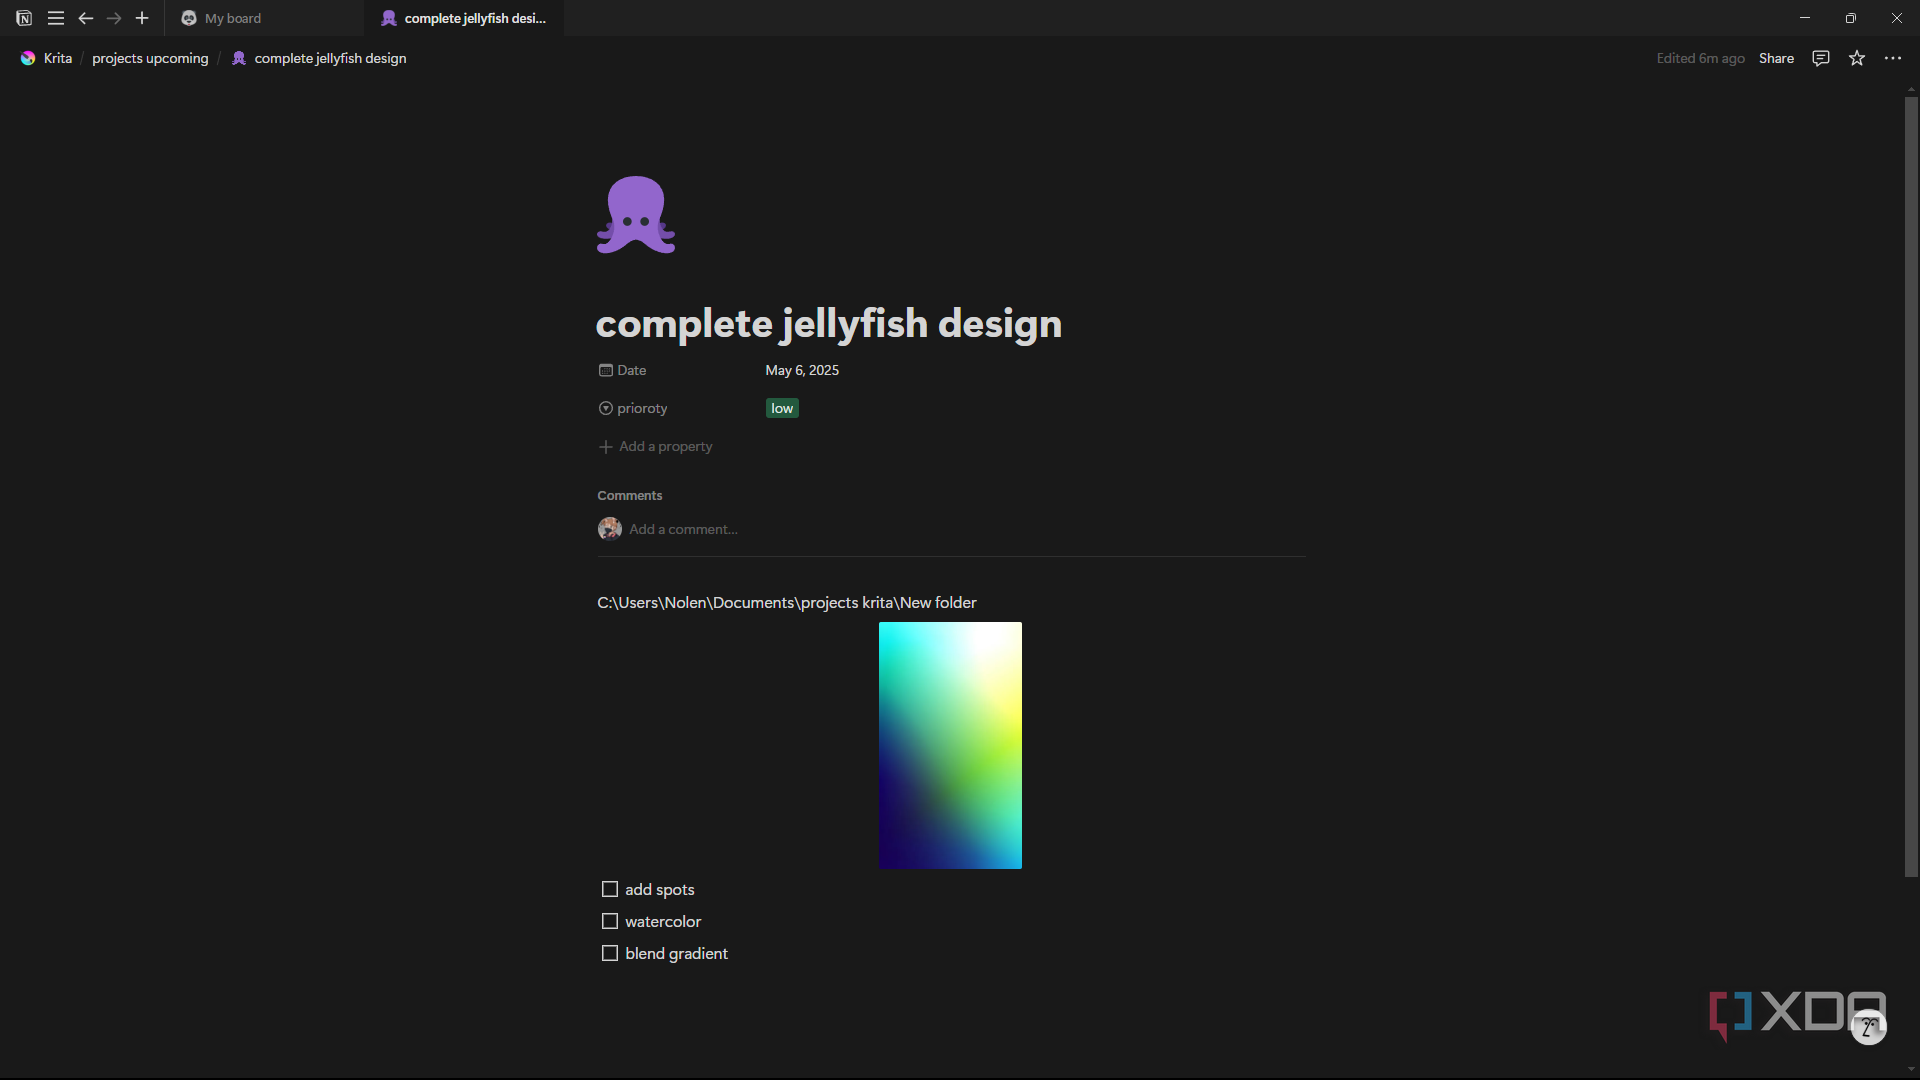Click the 'prioroty' property label

point(642,408)
